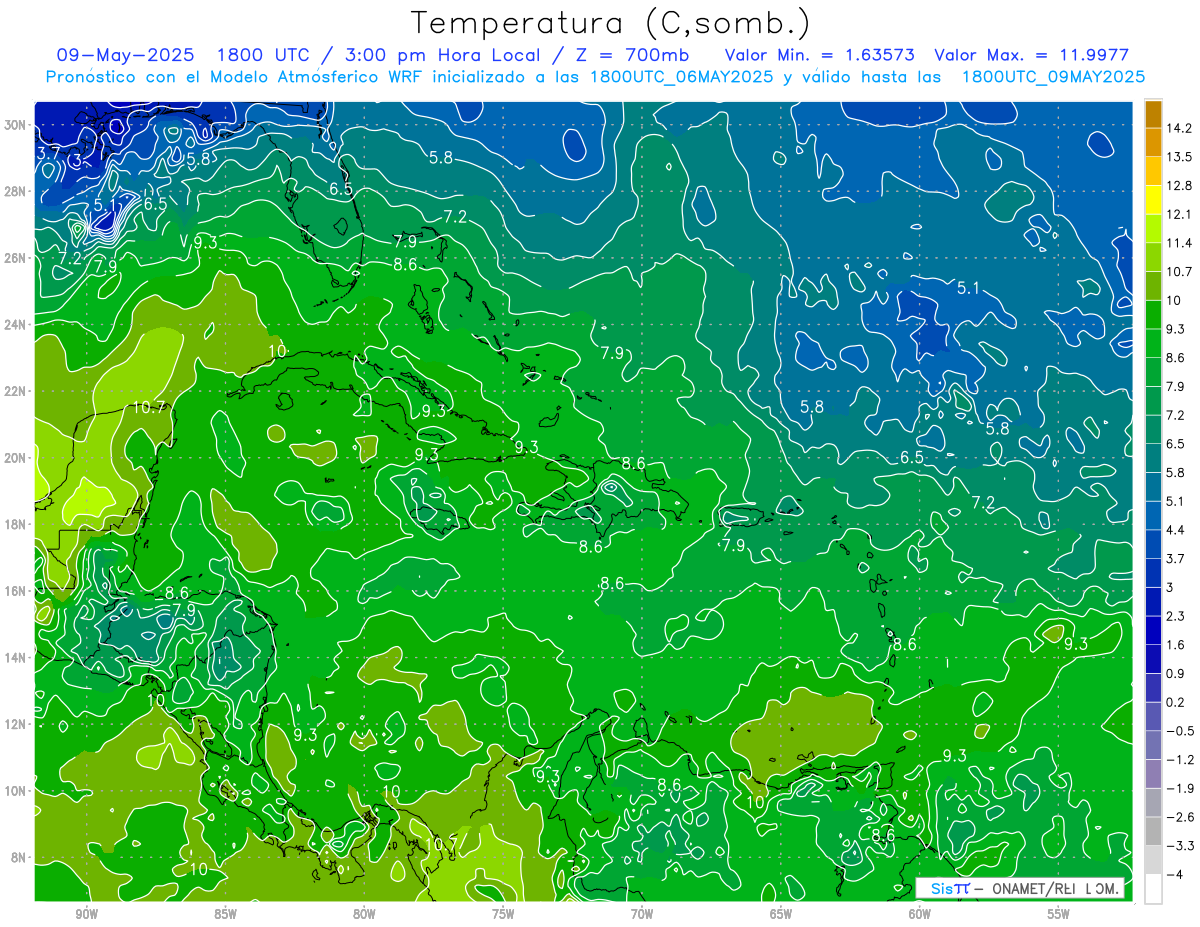Click the -1.2 value on the color legend
1200x927 pixels.
click(x=1180, y=760)
